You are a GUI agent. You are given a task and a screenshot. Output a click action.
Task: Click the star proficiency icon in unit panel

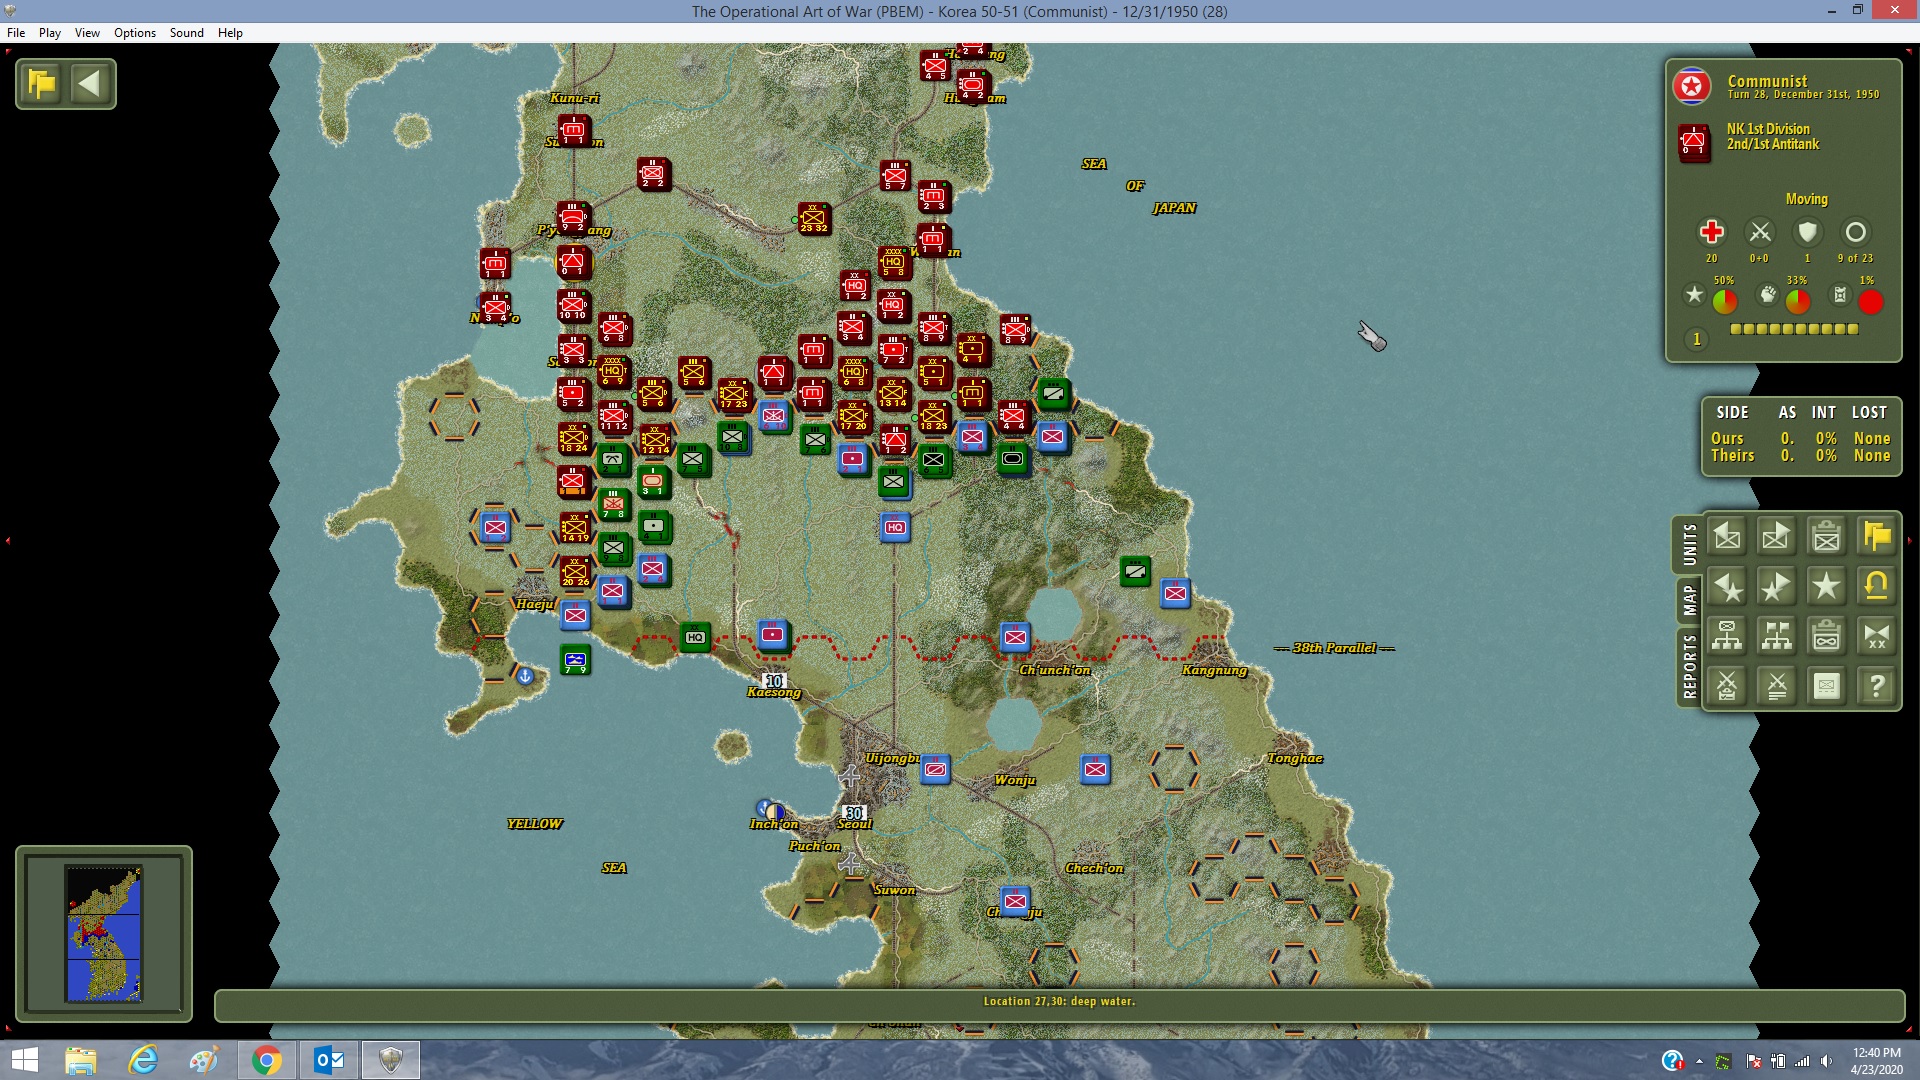click(x=1694, y=295)
